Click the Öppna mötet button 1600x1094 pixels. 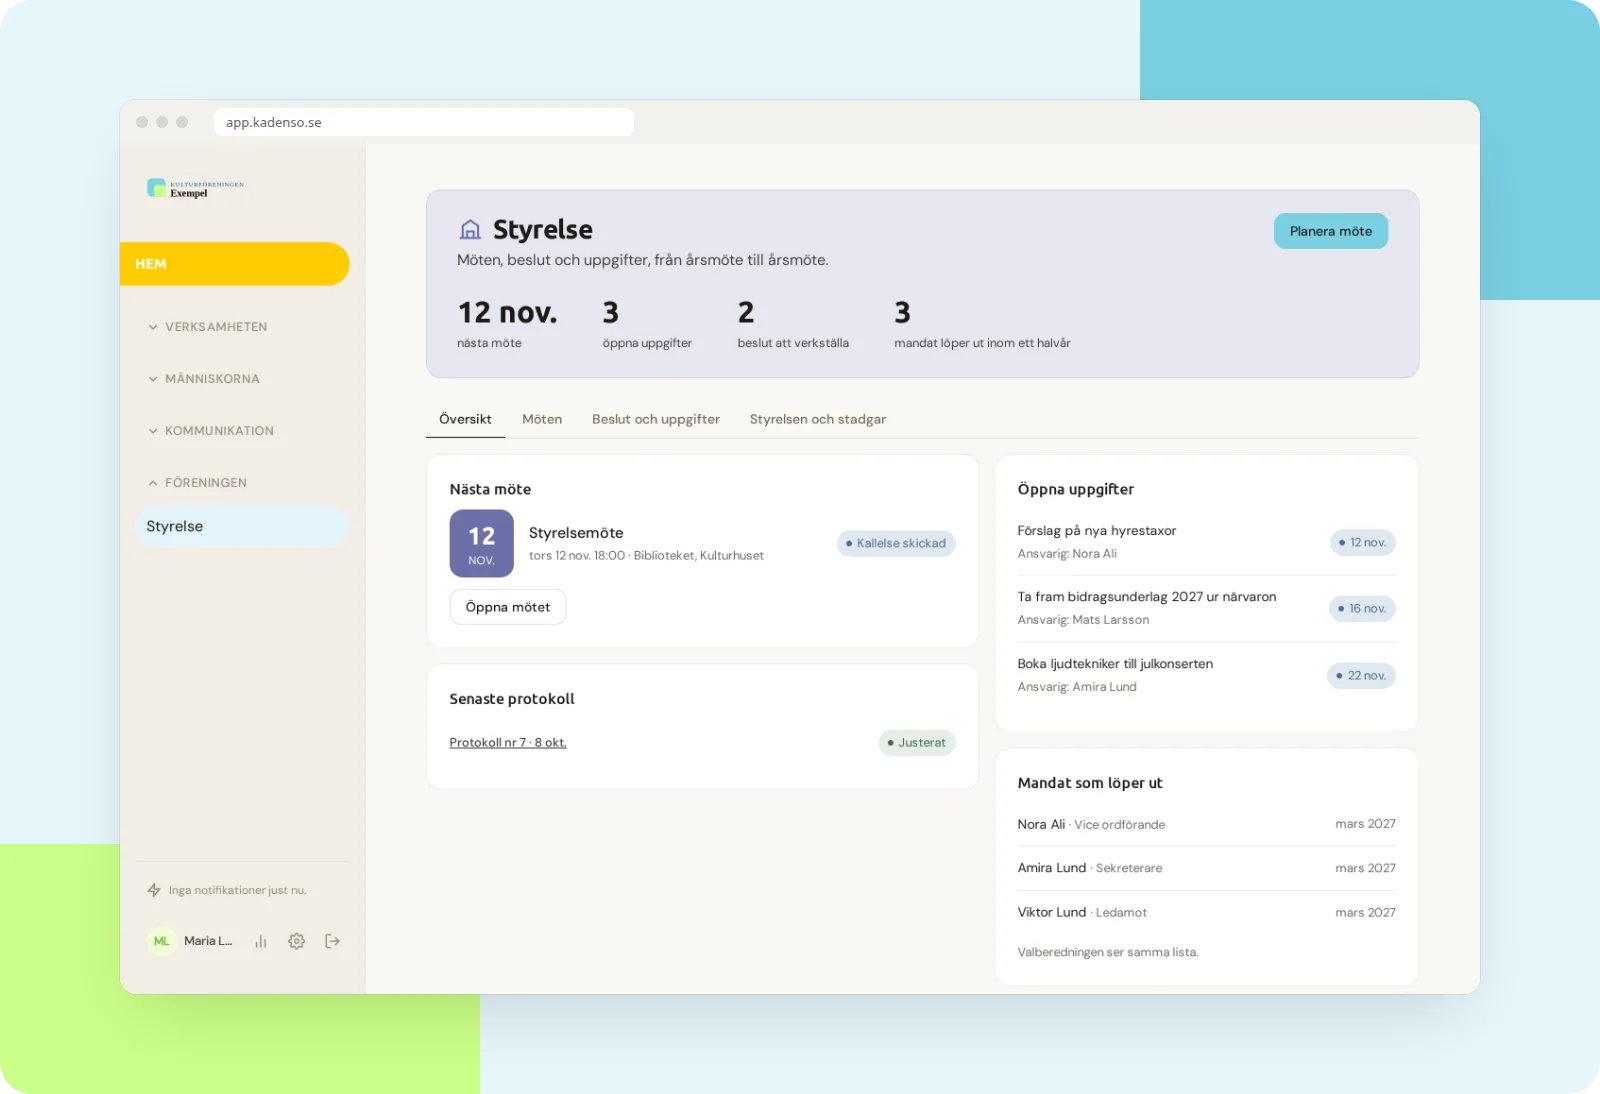[x=508, y=607]
